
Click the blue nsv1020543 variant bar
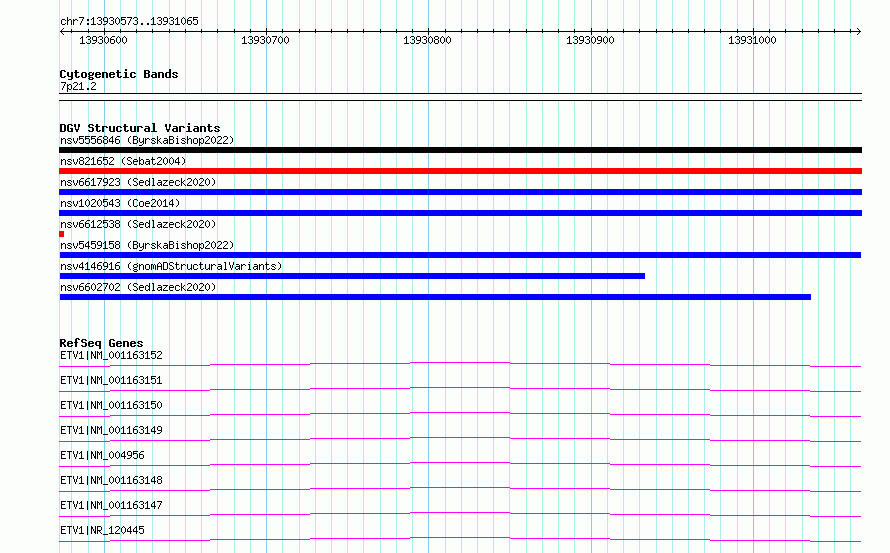(x=460, y=213)
